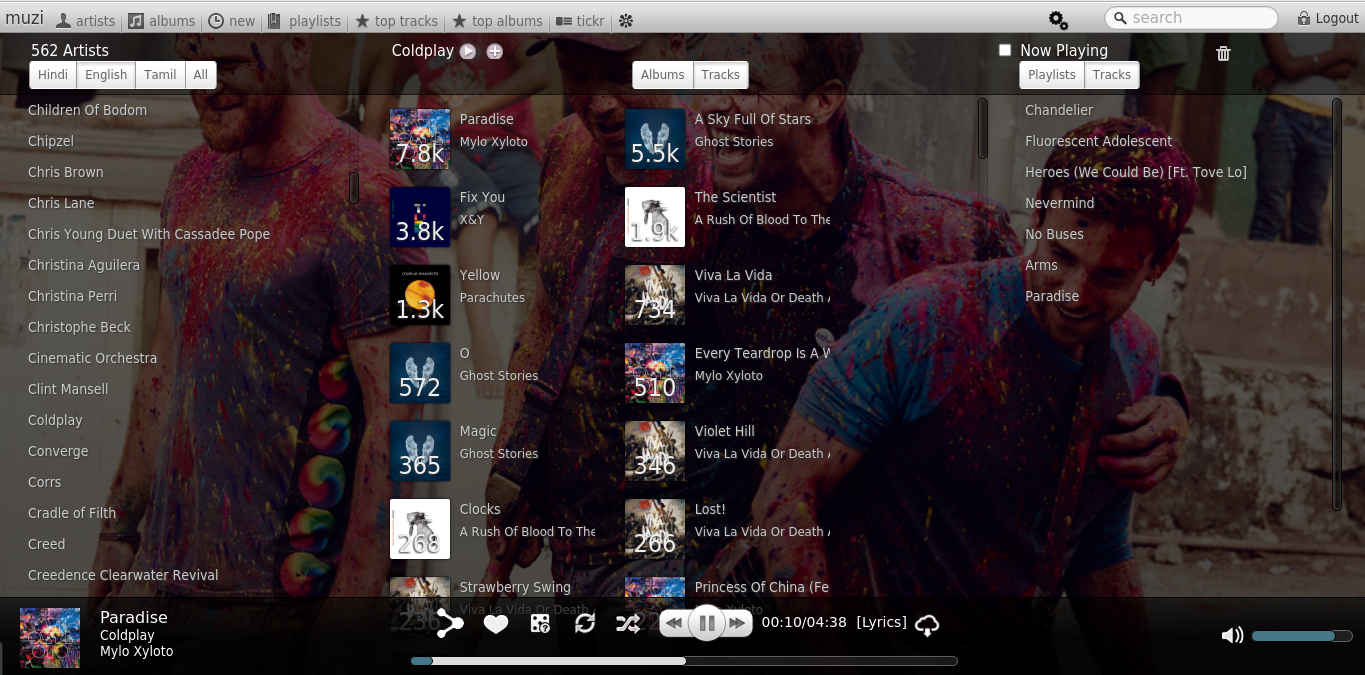Log out using the Logout link
The height and width of the screenshot is (675, 1365).
click(1328, 18)
